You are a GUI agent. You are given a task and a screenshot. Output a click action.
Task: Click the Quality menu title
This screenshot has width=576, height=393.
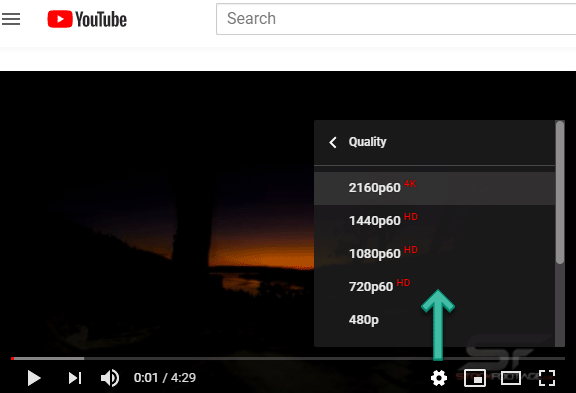point(367,142)
